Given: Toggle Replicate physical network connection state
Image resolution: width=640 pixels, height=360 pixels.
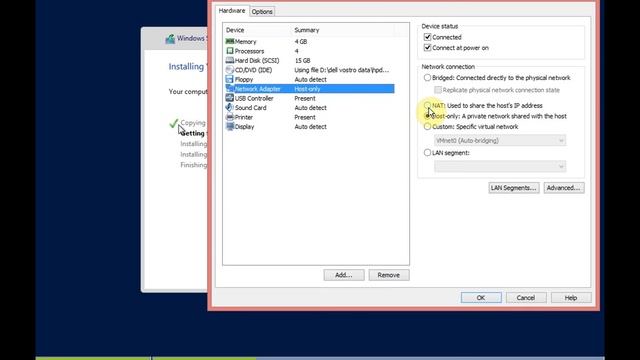Looking at the screenshot, I should pyautogui.click(x=438, y=90).
